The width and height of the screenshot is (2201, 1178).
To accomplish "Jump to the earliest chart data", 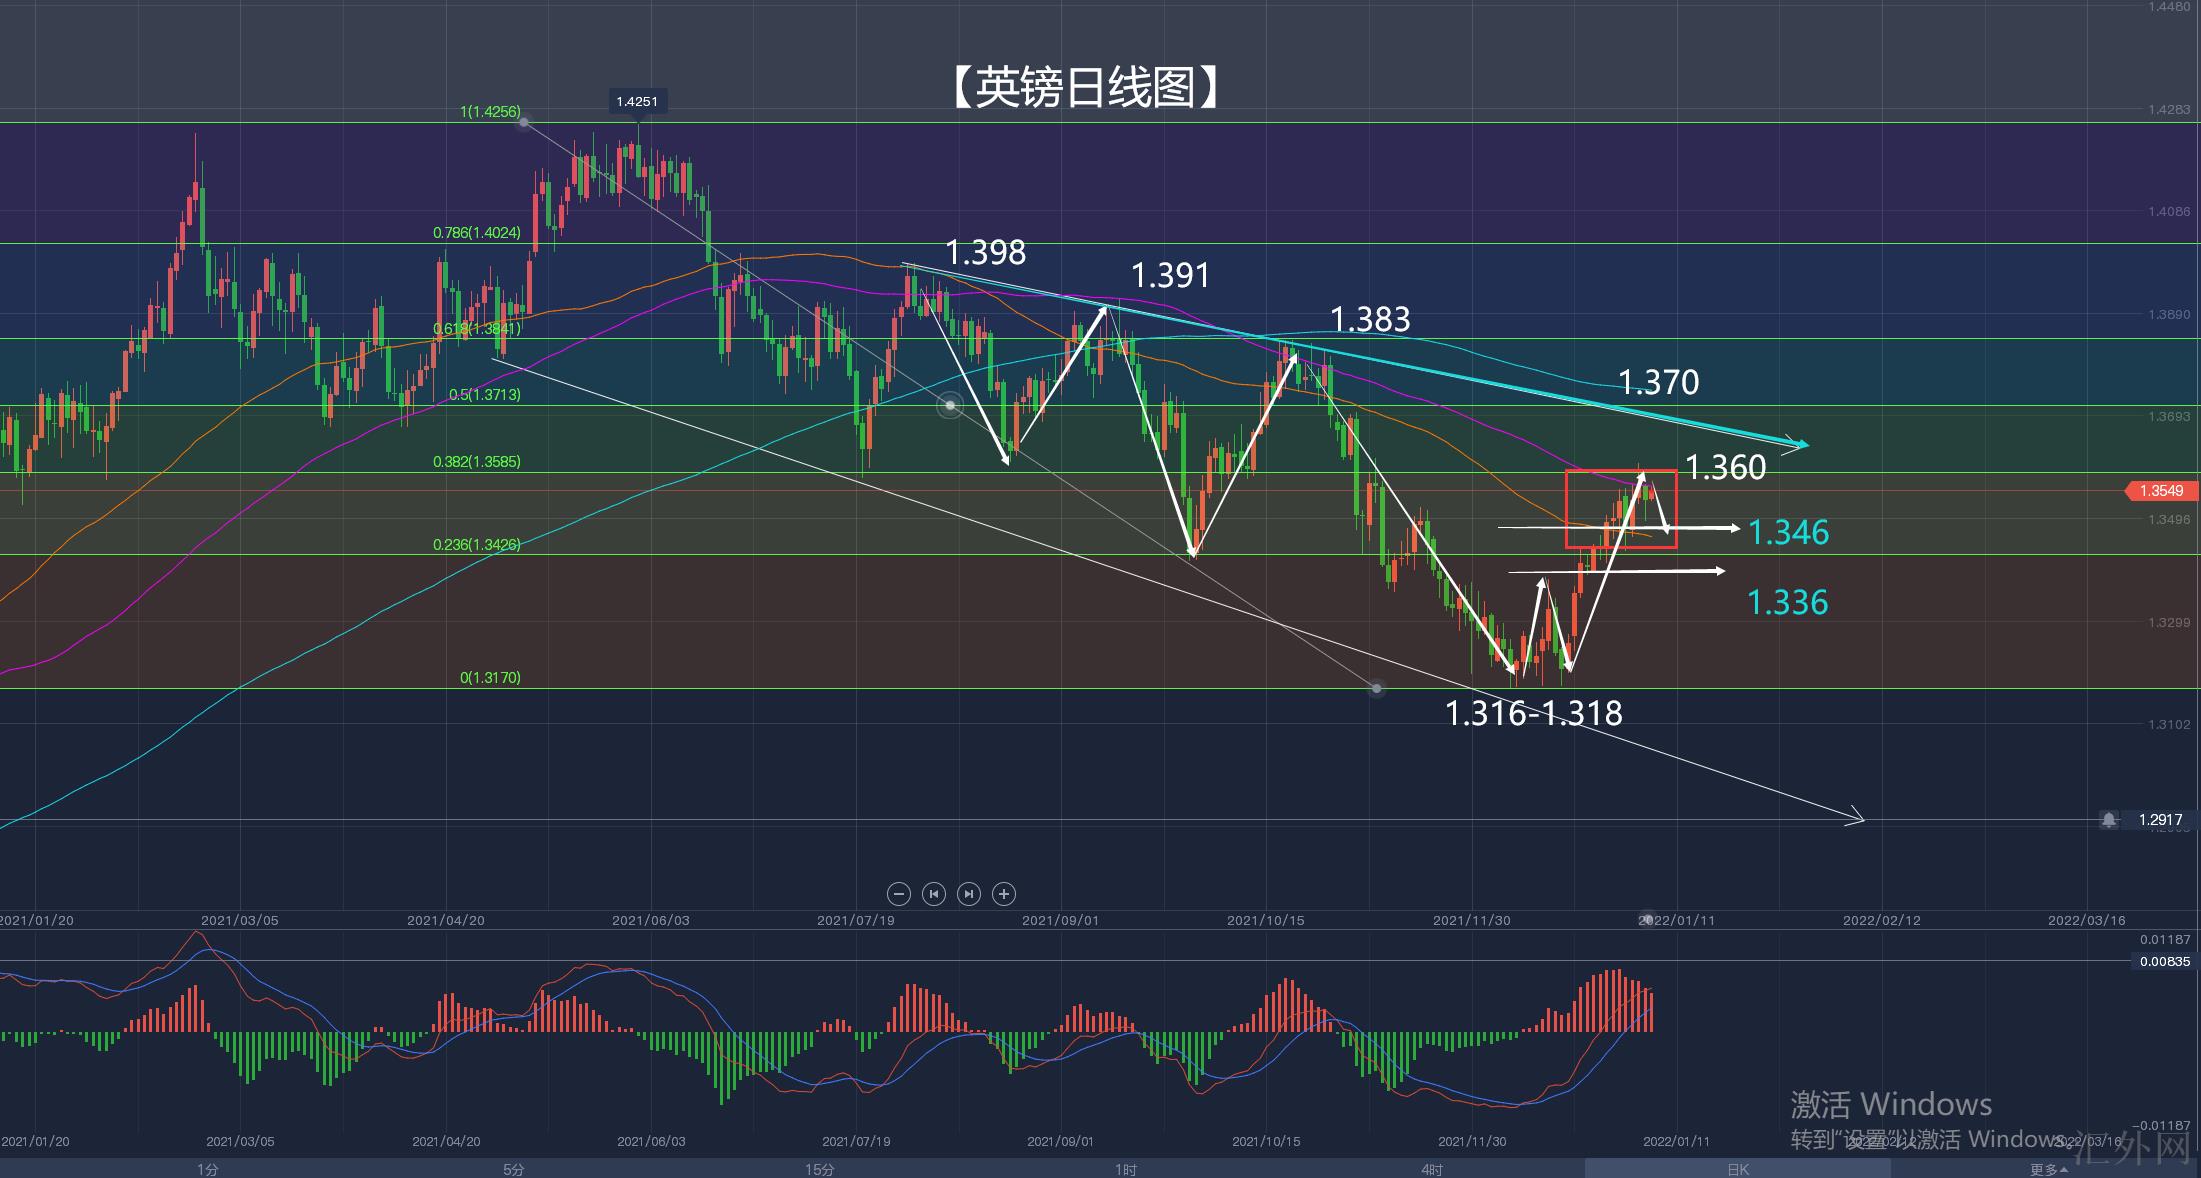I will click(x=933, y=894).
